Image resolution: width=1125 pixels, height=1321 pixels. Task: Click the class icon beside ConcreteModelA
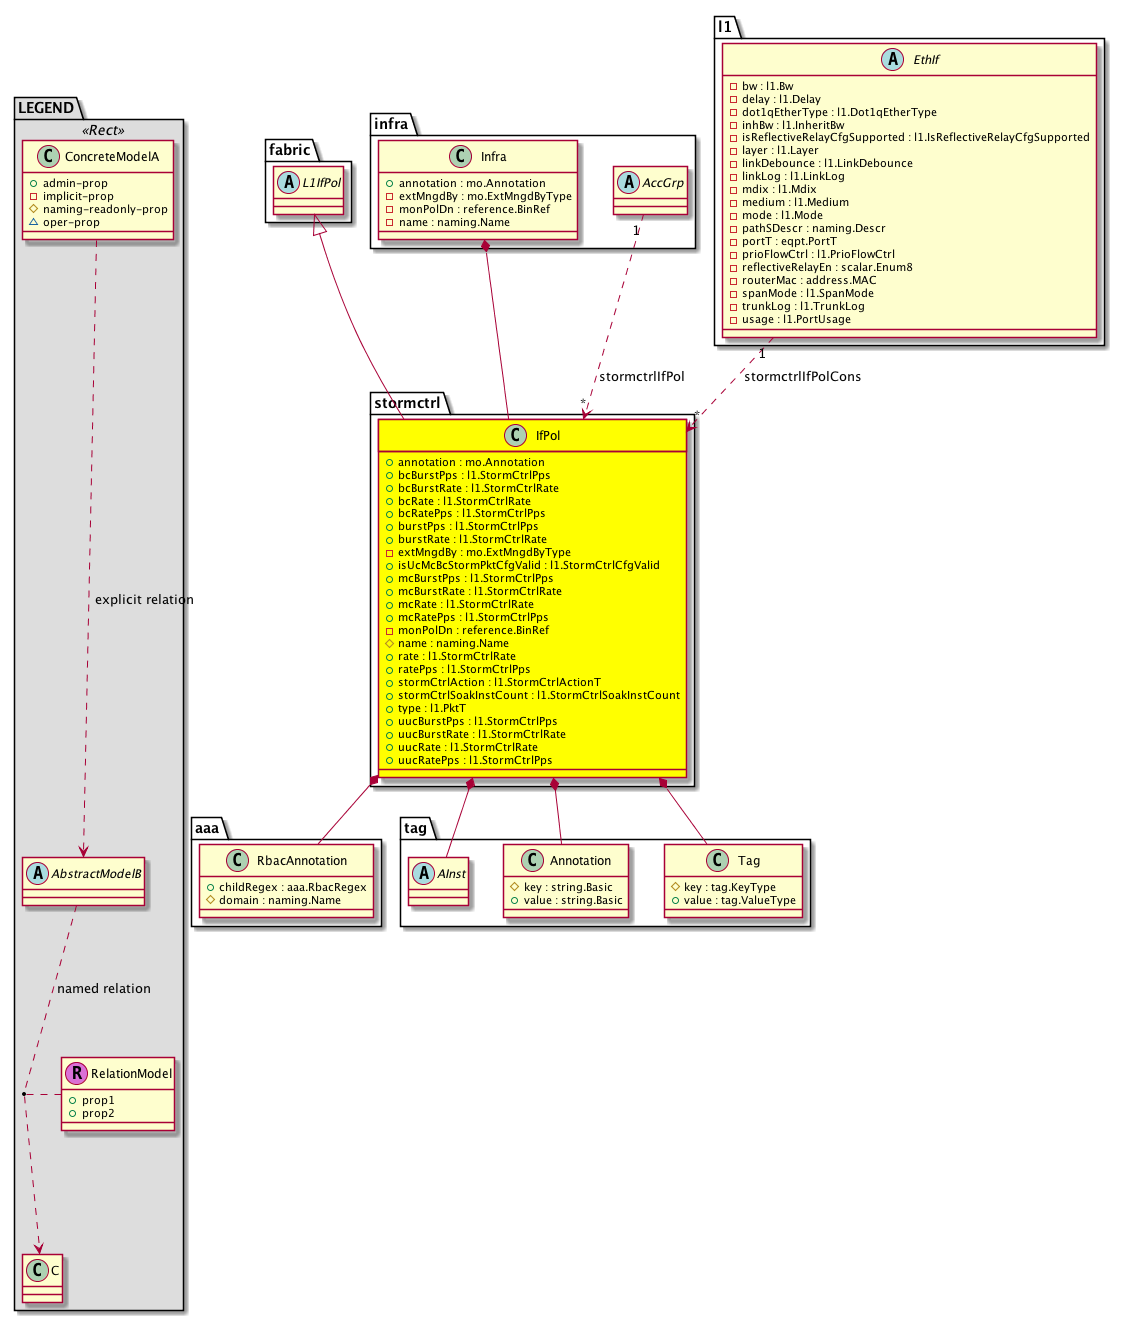(x=48, y=156)
